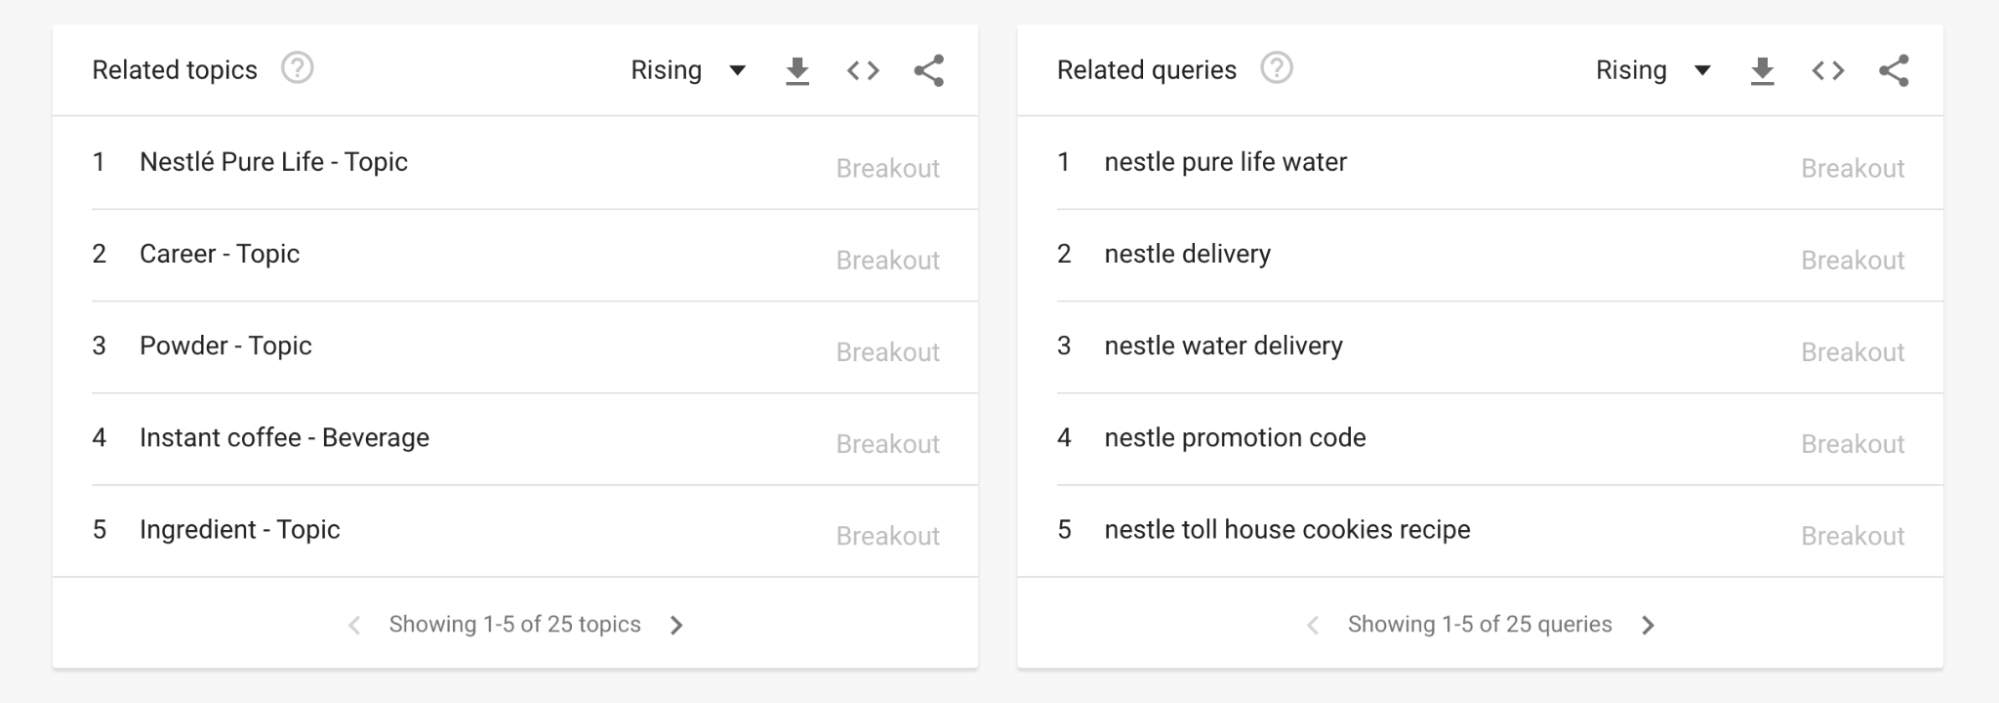Screen dimensions: 1999x703
Task: Open Rising dropdown in Related topics
Action: point(688,71)
